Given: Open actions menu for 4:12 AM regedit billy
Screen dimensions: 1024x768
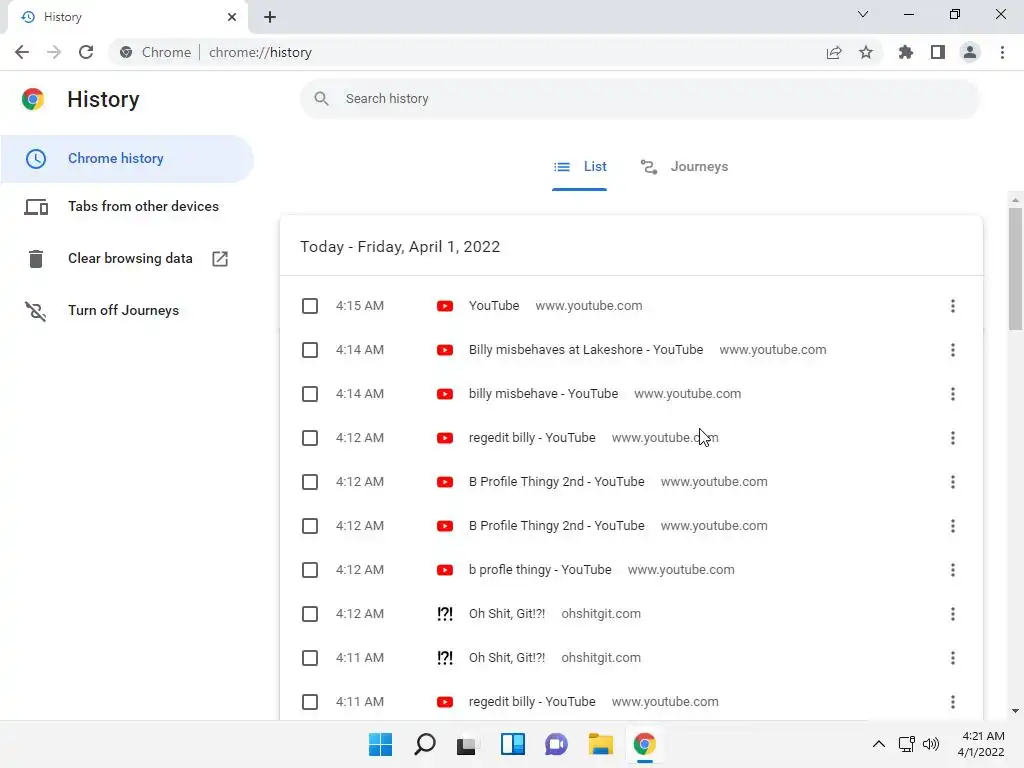Looking at the screenshot, I should [953, 438].
